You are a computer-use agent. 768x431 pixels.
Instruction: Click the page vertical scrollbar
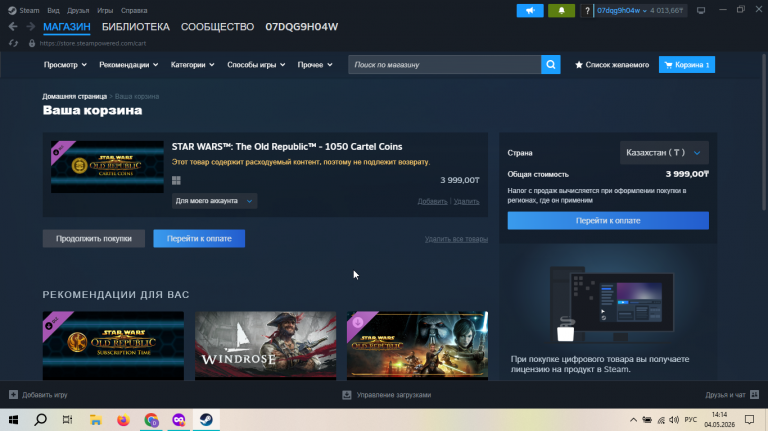pos(764,132)
